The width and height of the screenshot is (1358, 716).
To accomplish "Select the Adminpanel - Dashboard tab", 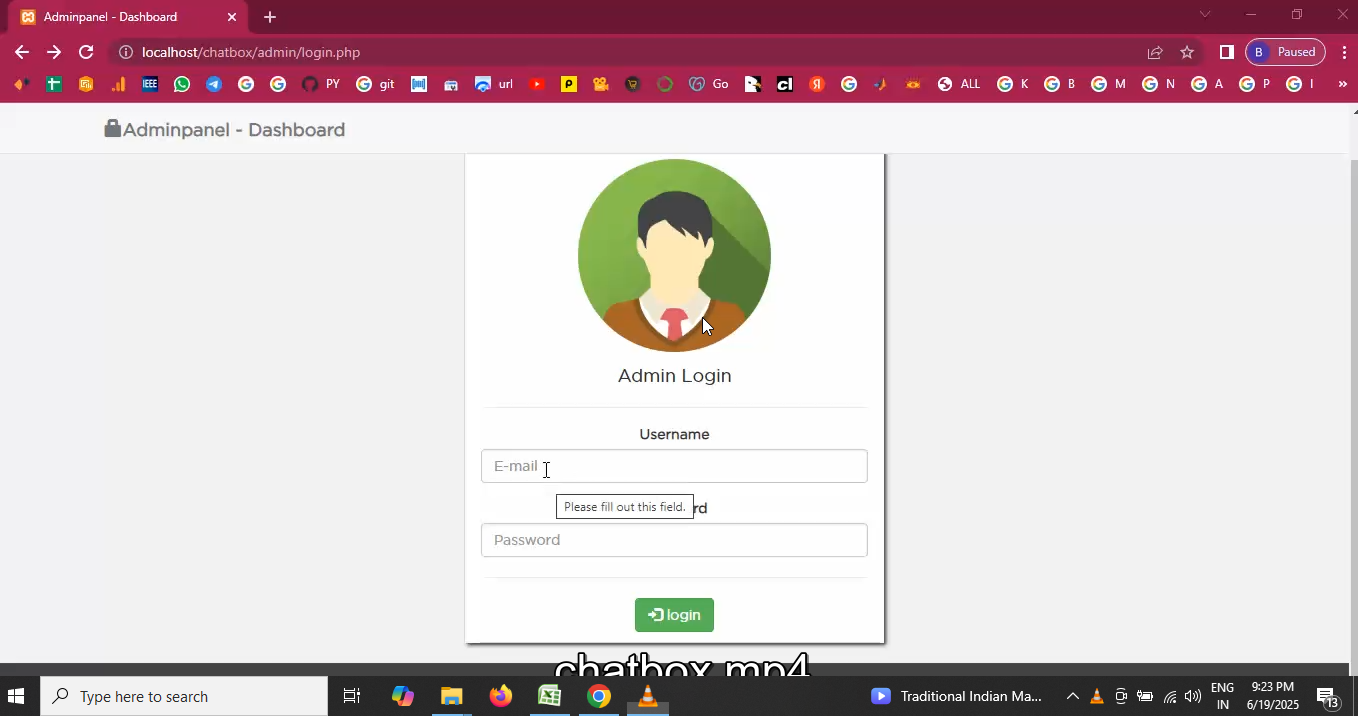I will 120,17.
